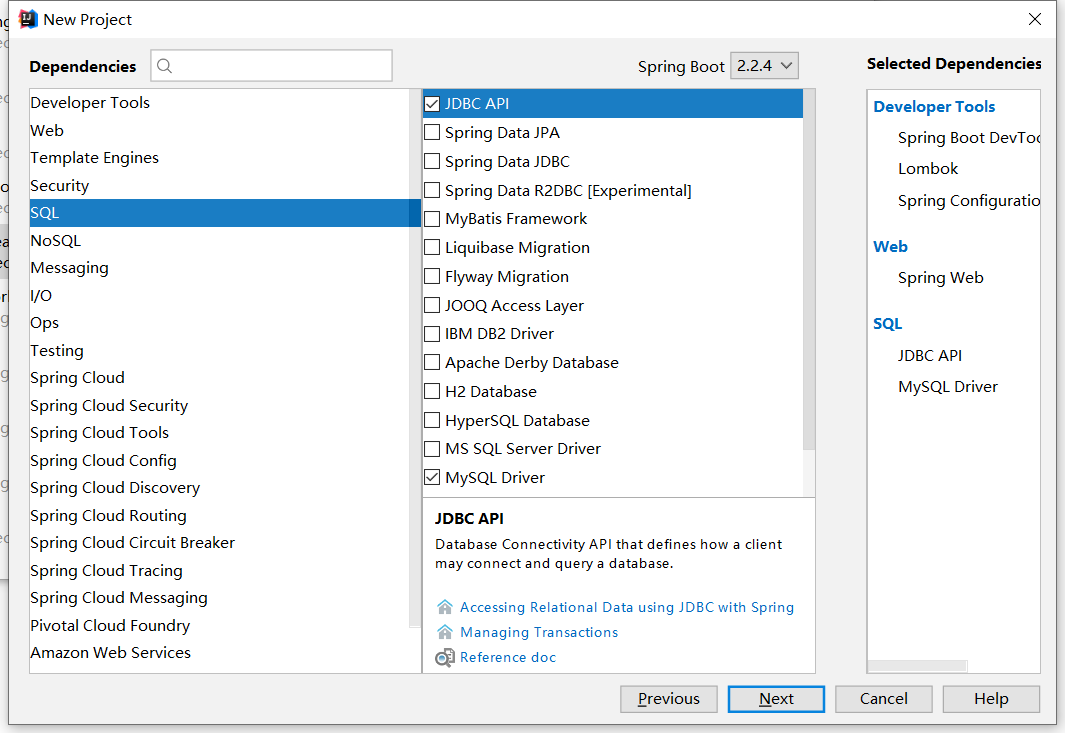Open Help for this dialog

(991, 699)
